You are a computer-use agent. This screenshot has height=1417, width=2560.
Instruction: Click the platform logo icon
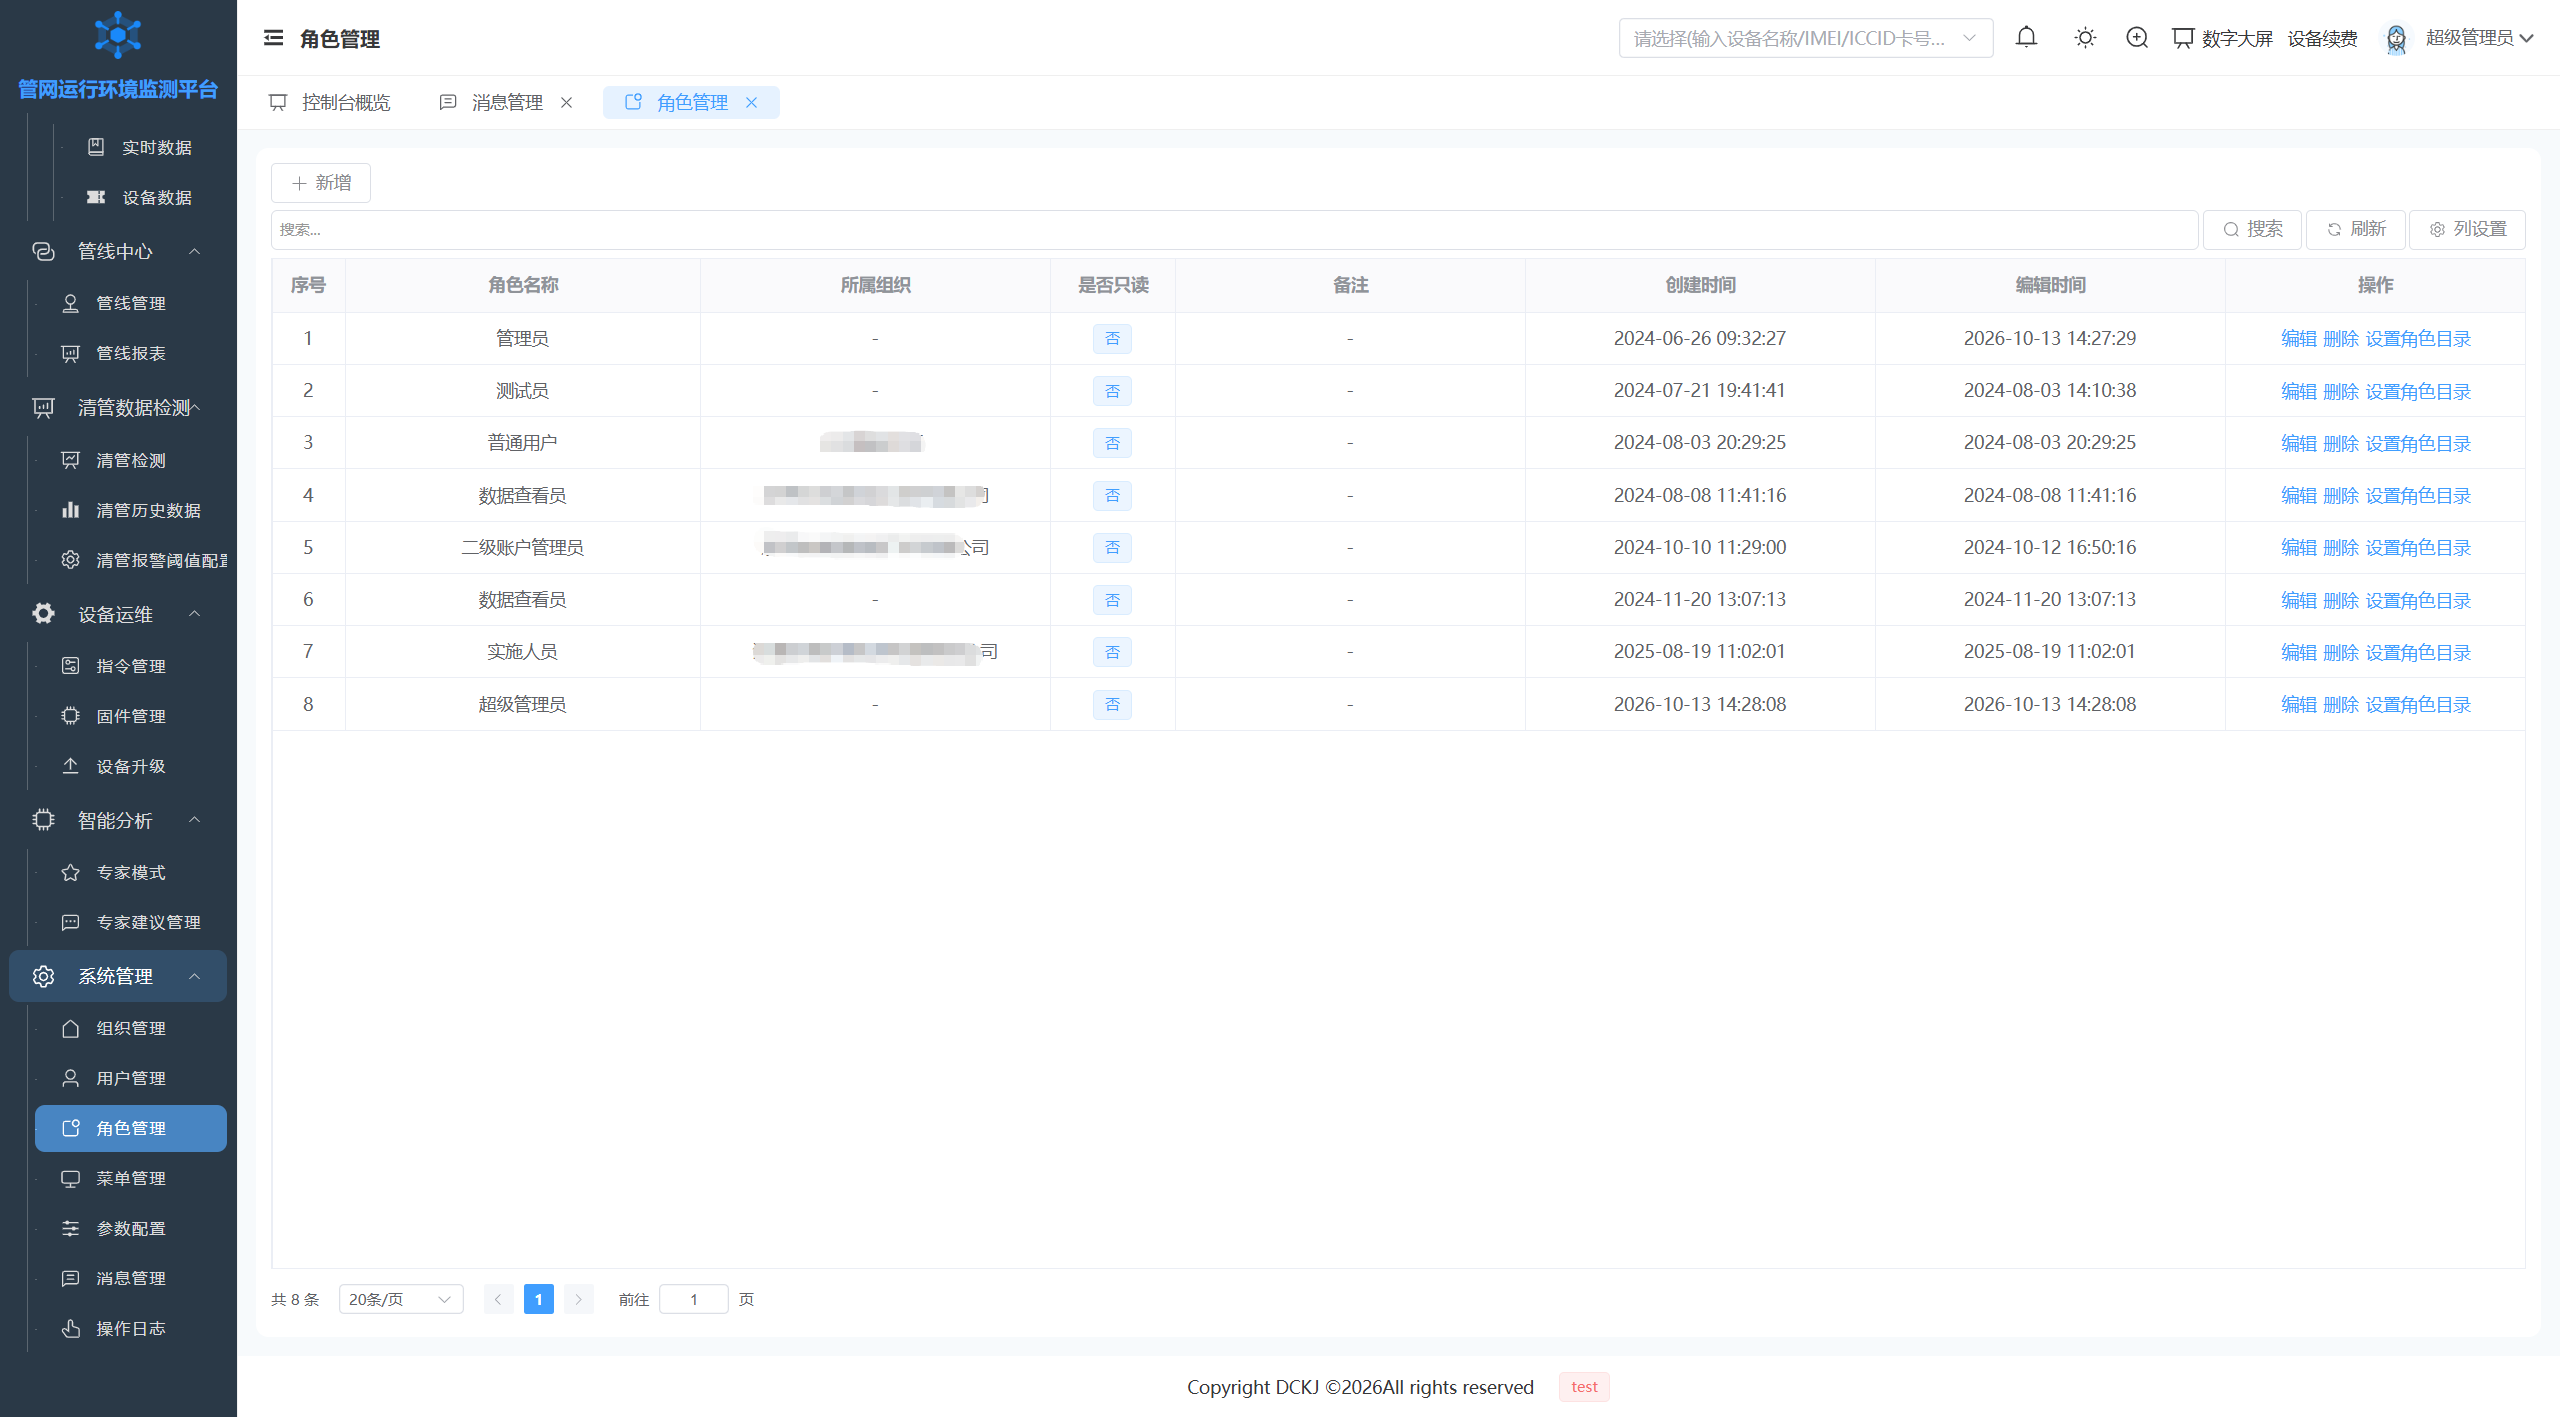(118, 35)
